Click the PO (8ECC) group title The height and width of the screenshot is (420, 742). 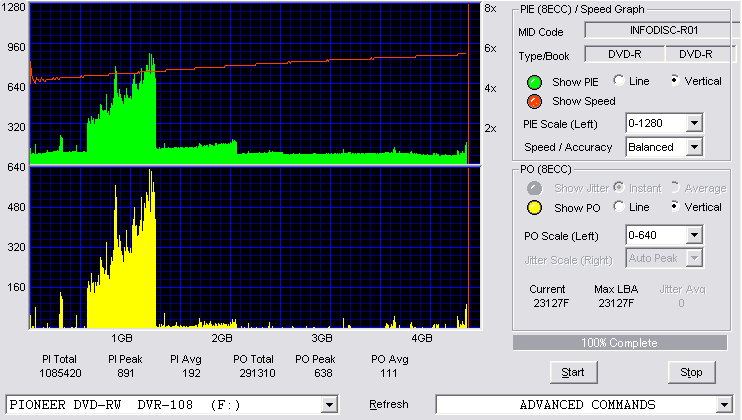546,169
